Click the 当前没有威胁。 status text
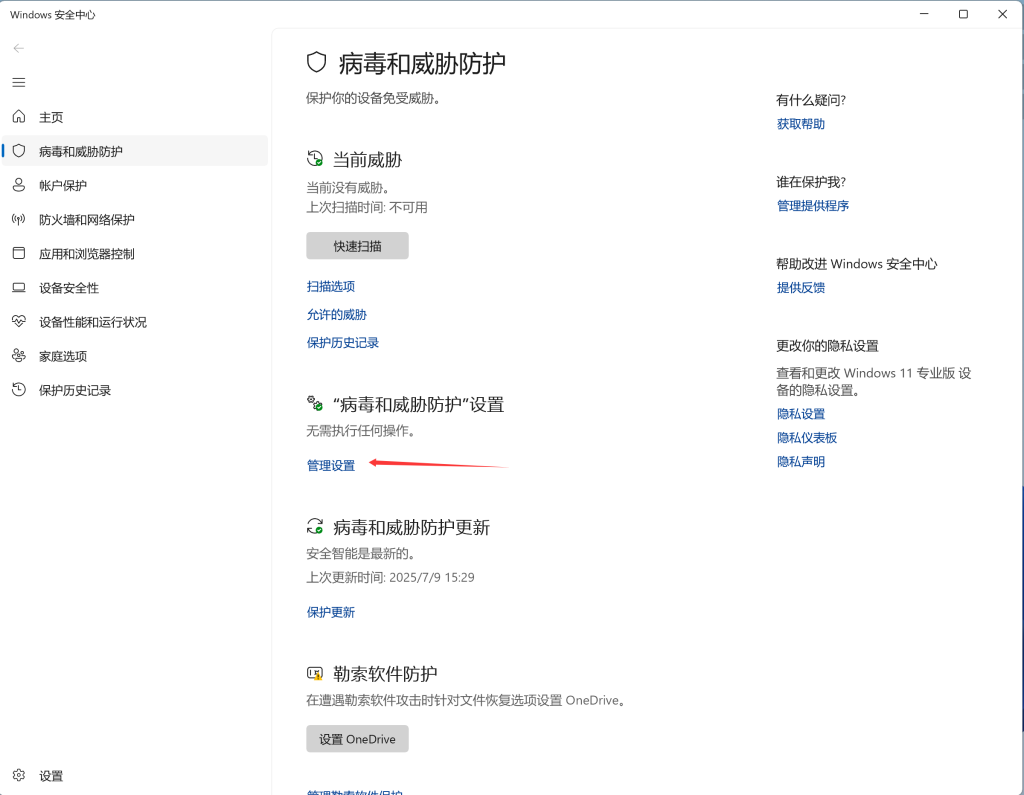The height and width of the screenshot is (795, 1024). (x=348, y=187)
